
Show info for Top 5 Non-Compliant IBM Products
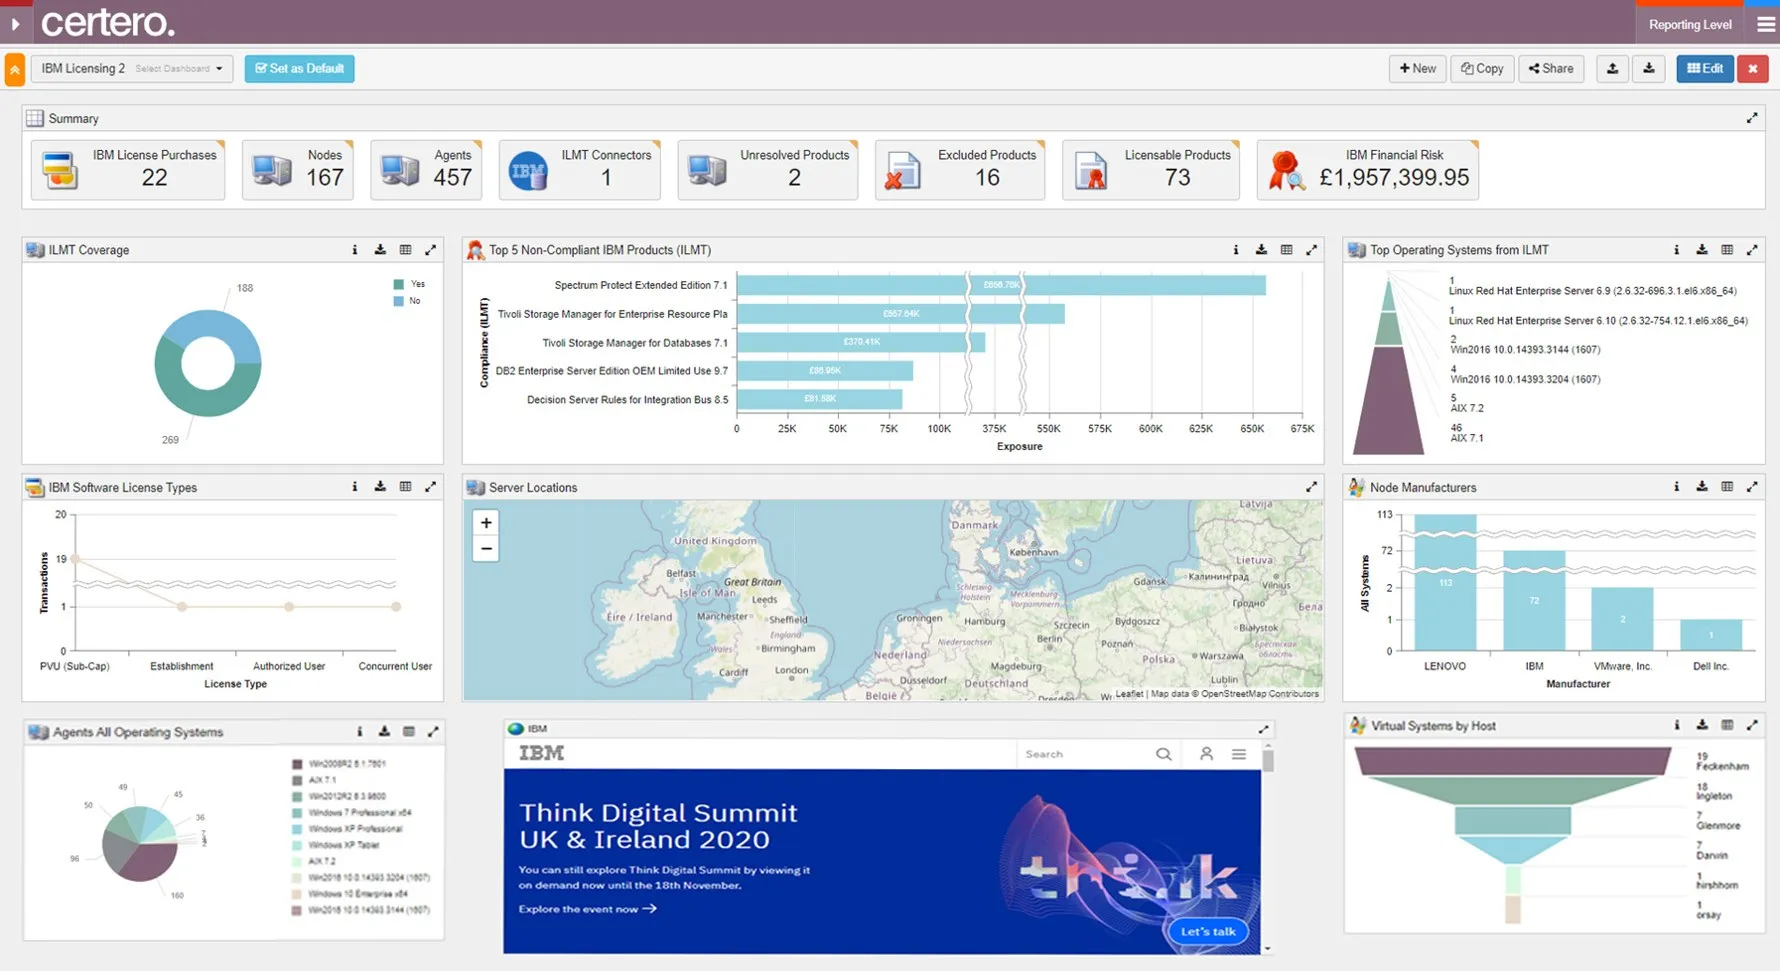click(1236, 250)
